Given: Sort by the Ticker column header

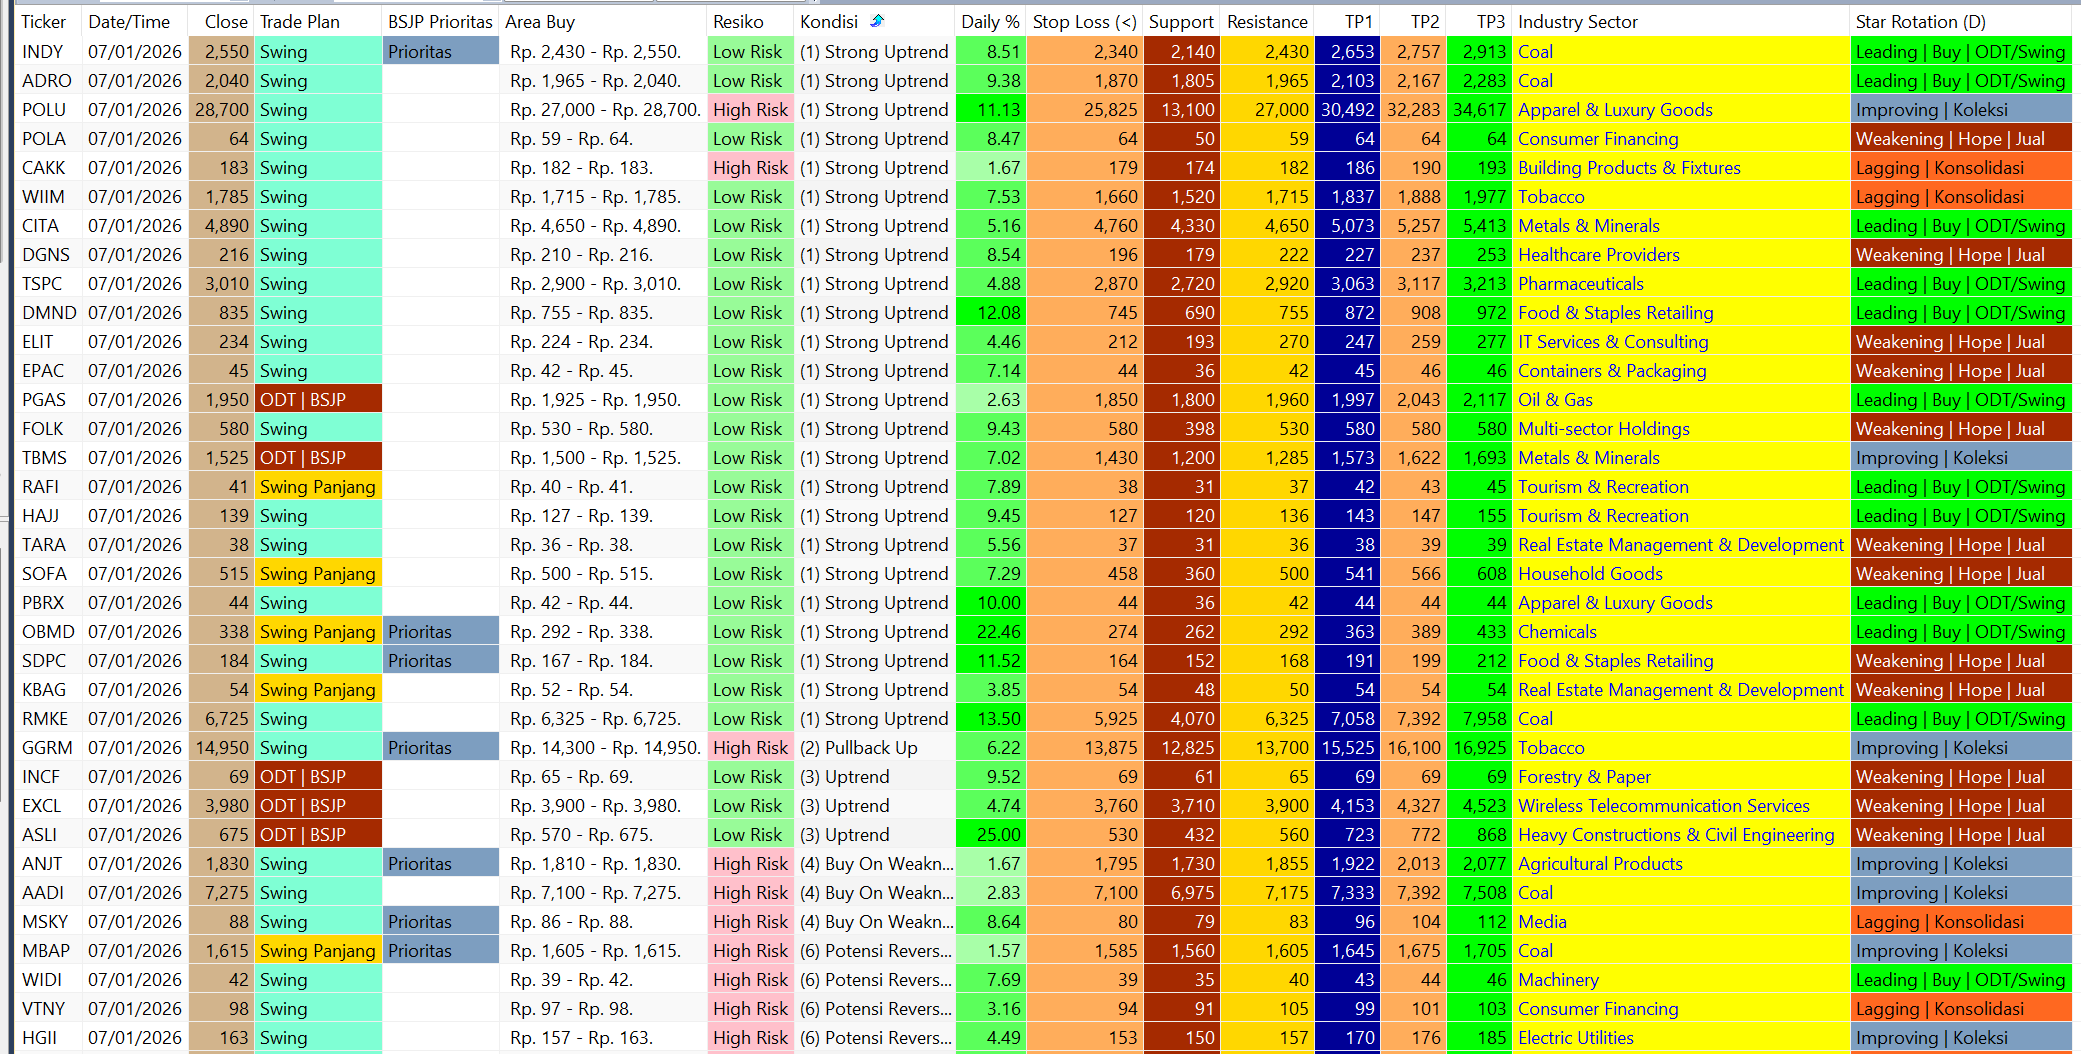Looking at the screenshot, I should (x=44, y=22).
